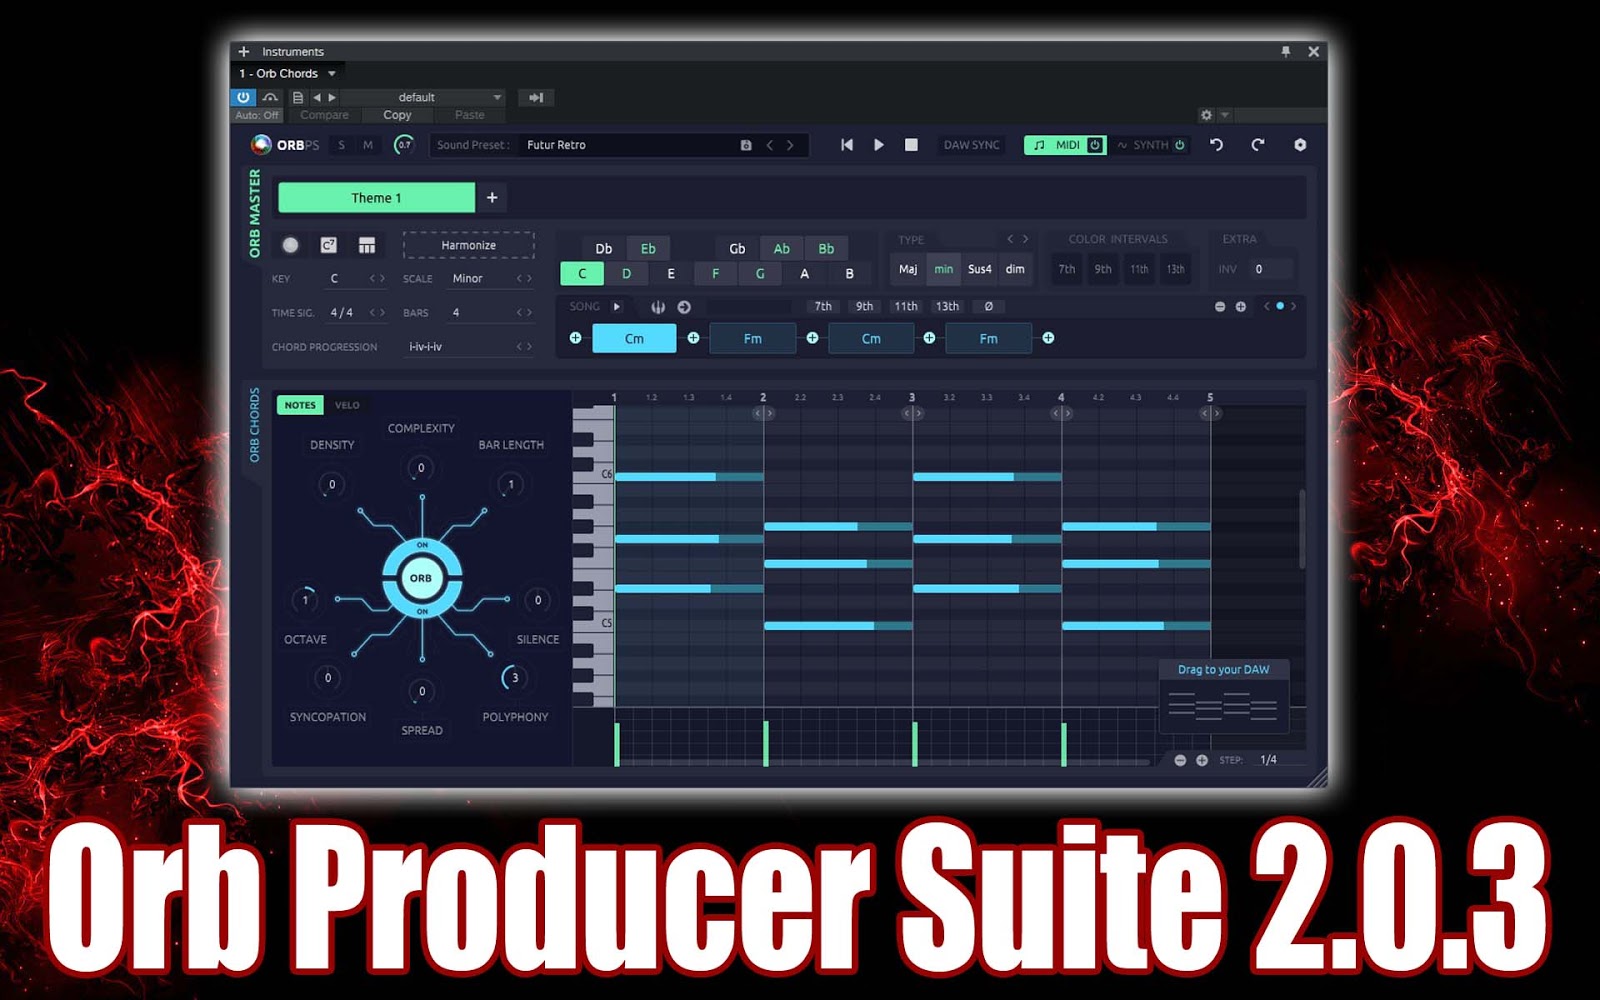The width and height of the screenshot is (1600, 1000).
Task: Click the Compare button
Action: click(325, 115)
